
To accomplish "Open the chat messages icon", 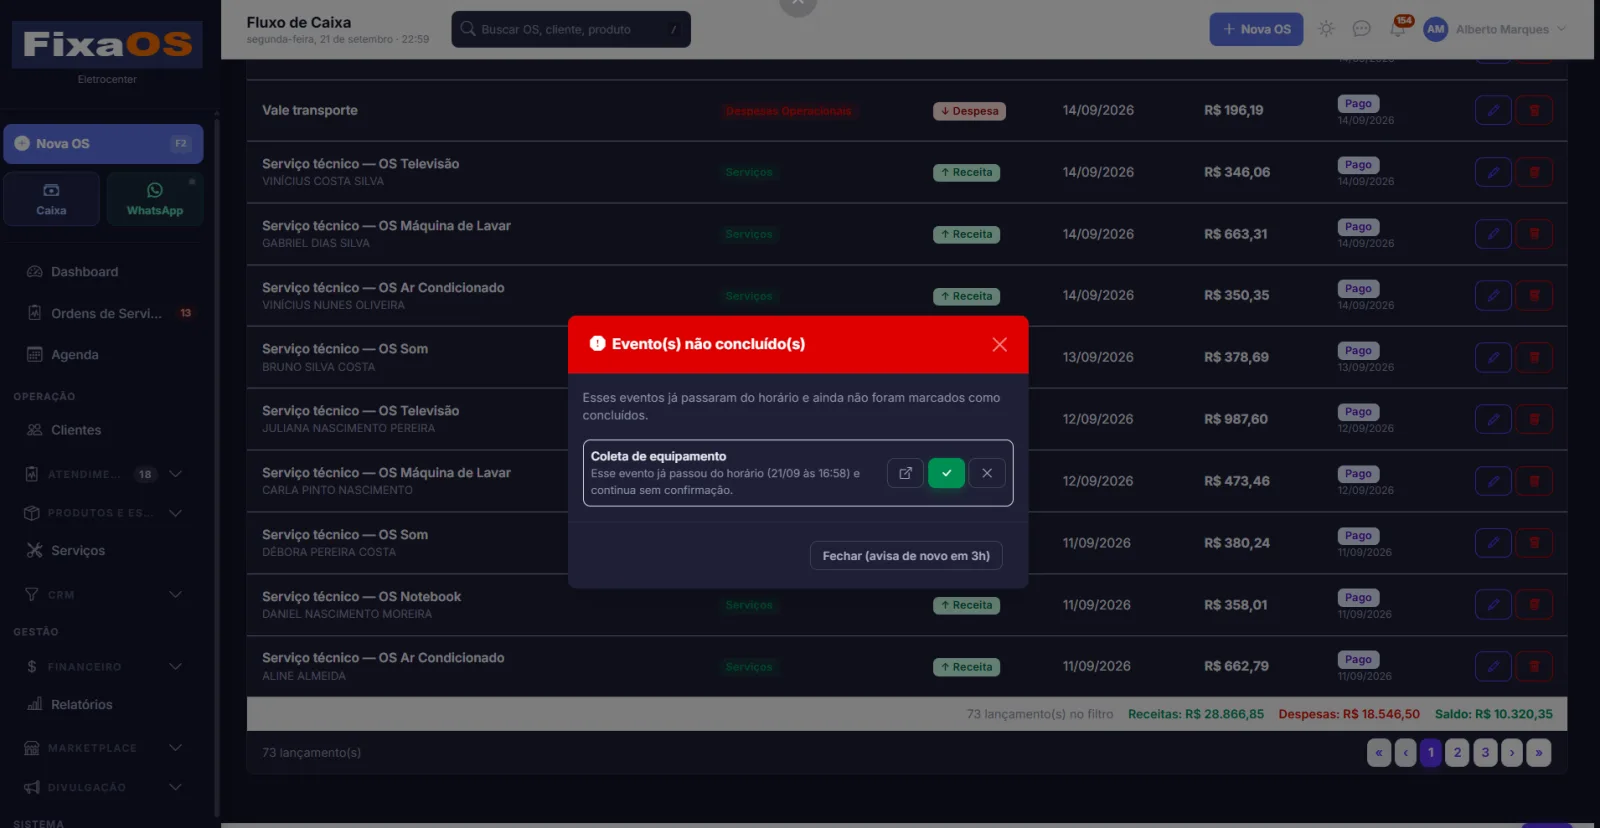I will tap(1361, 29).
